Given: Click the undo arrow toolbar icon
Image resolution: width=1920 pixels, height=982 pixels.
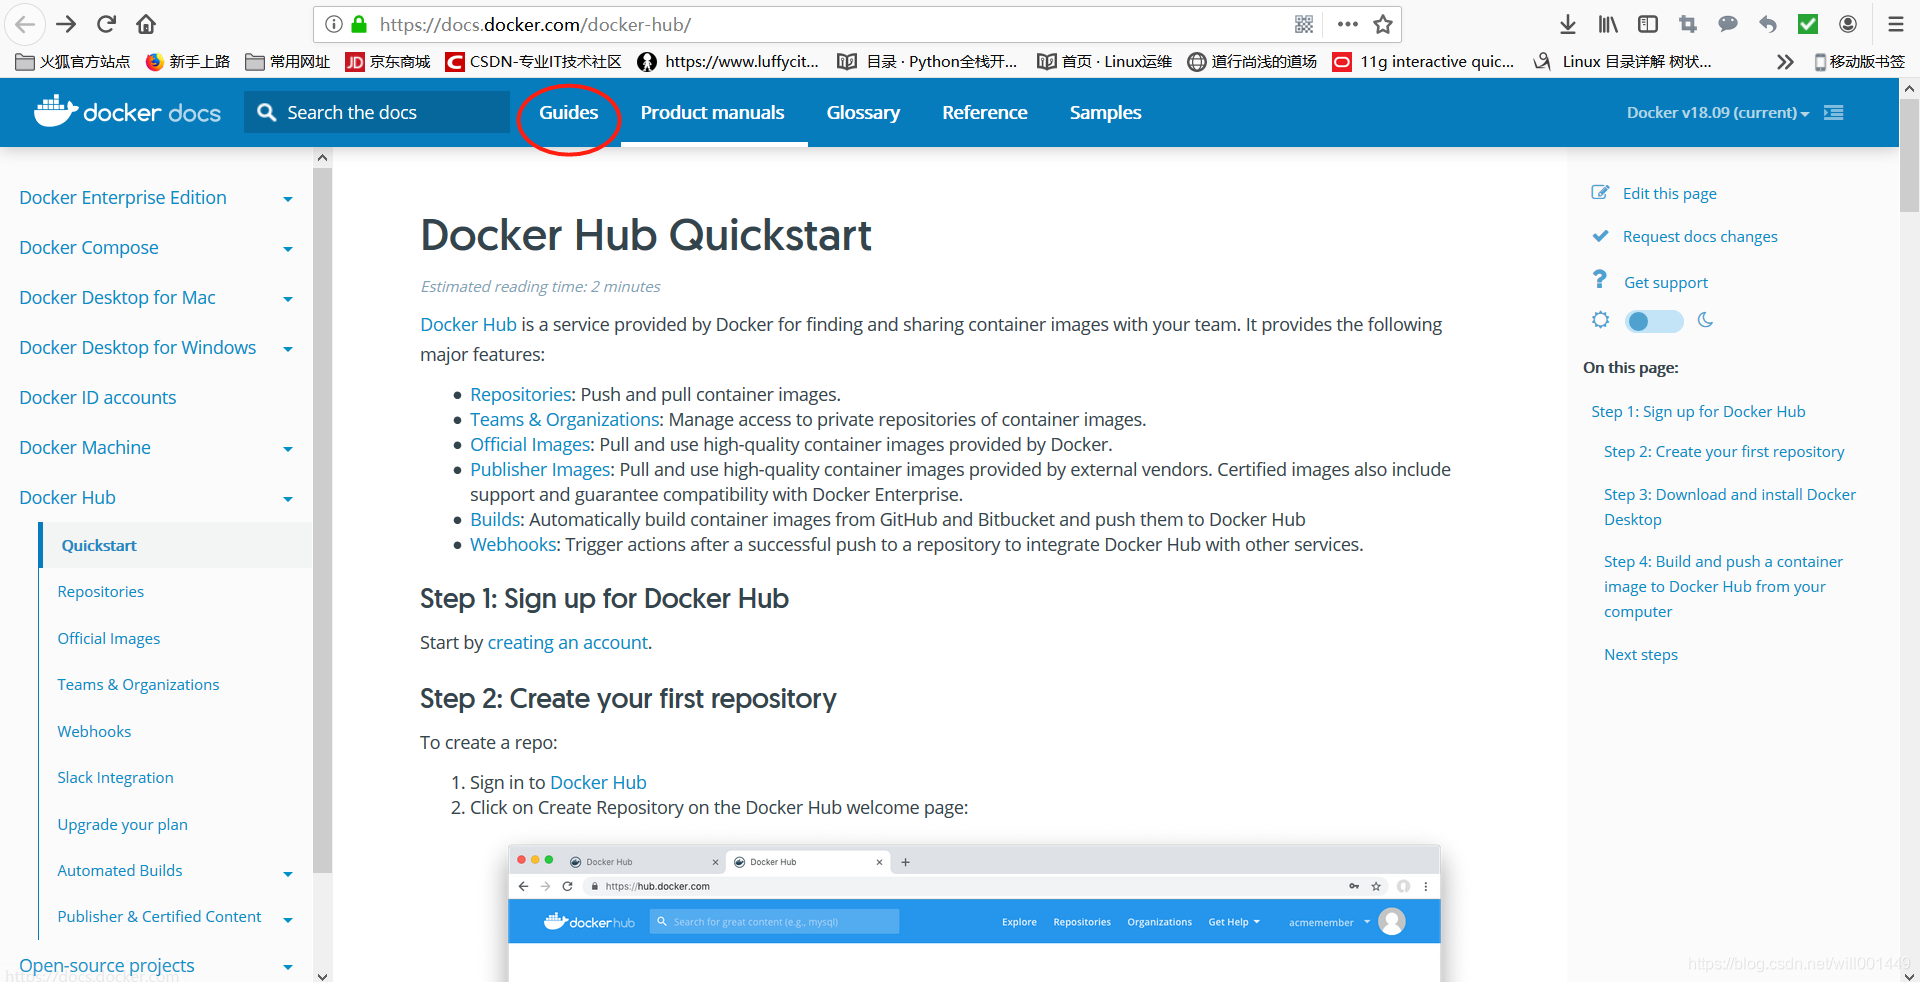Looking at the screenshot, I should point(1768,24).
